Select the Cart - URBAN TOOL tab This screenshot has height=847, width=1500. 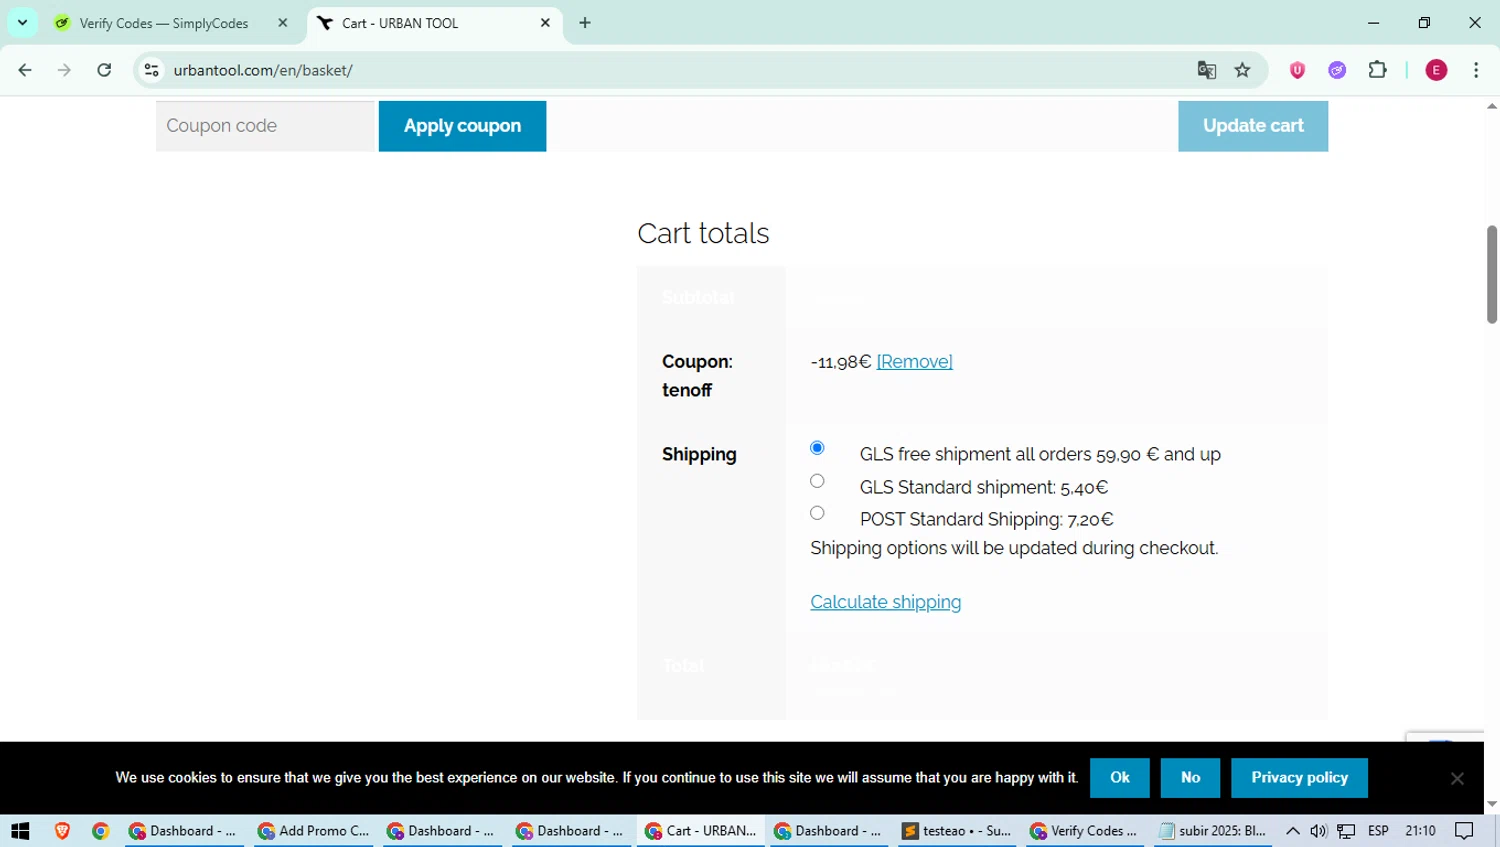coord(420,23)
